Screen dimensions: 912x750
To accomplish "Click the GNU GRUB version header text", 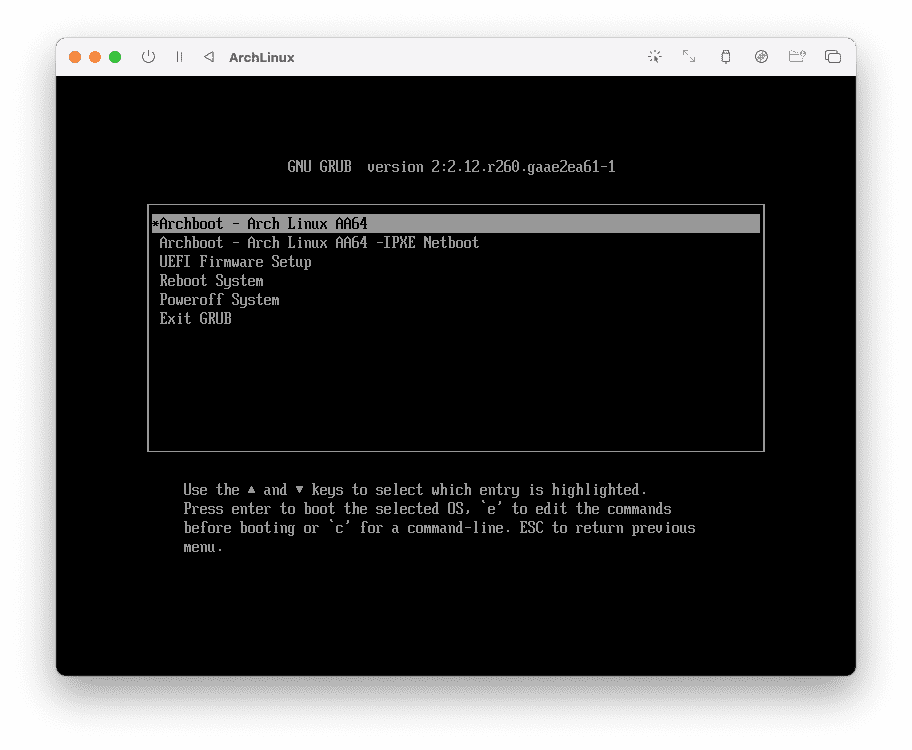I will tap(451, 167).
